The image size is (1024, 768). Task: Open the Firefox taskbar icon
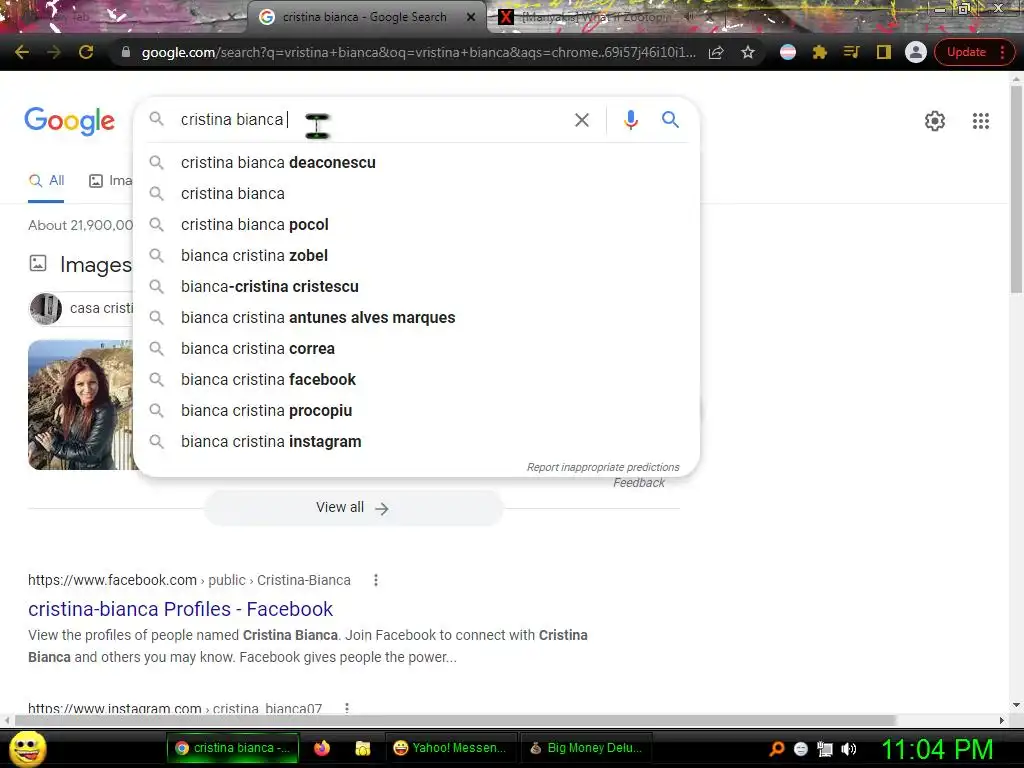pos(322,748)
